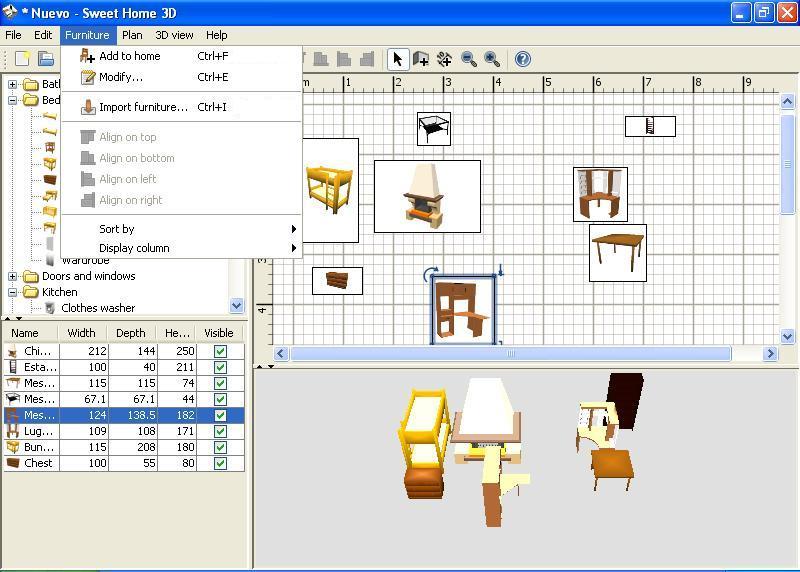Click the Import furniture arrow icon
The width and height of the screenshot is (800, 572).
tap(88, 107)
